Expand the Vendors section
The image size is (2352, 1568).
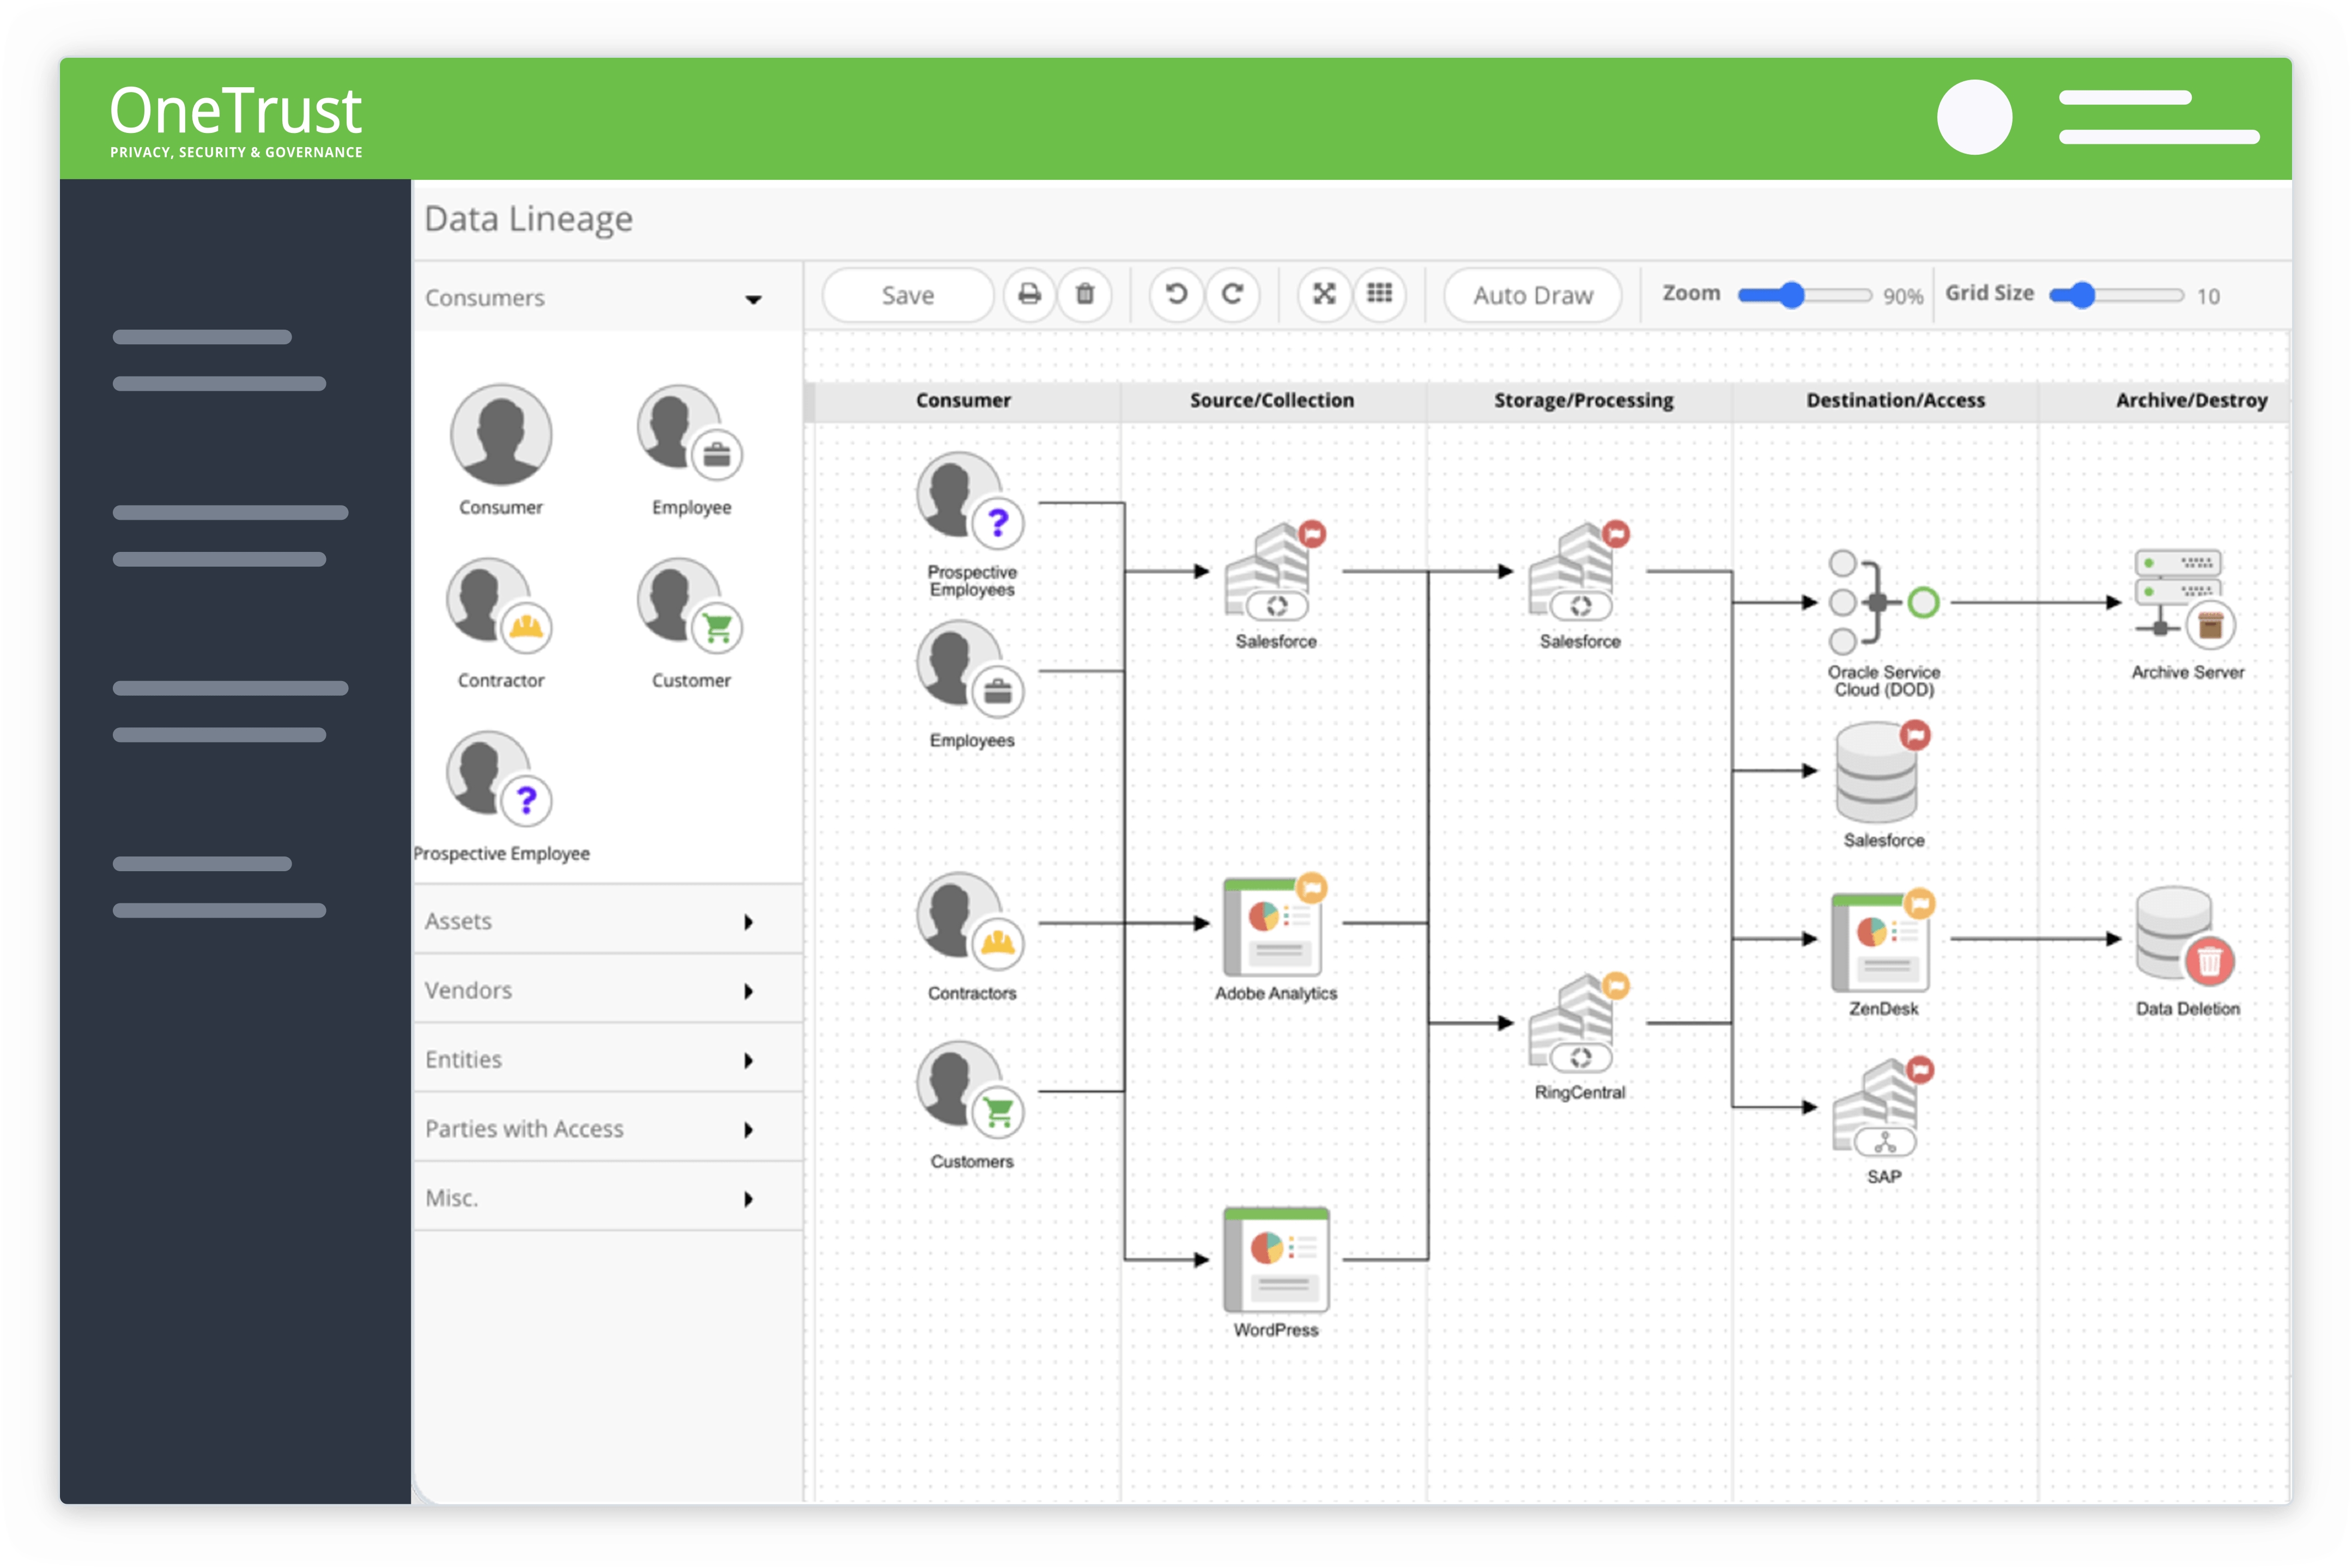(607, 990)
